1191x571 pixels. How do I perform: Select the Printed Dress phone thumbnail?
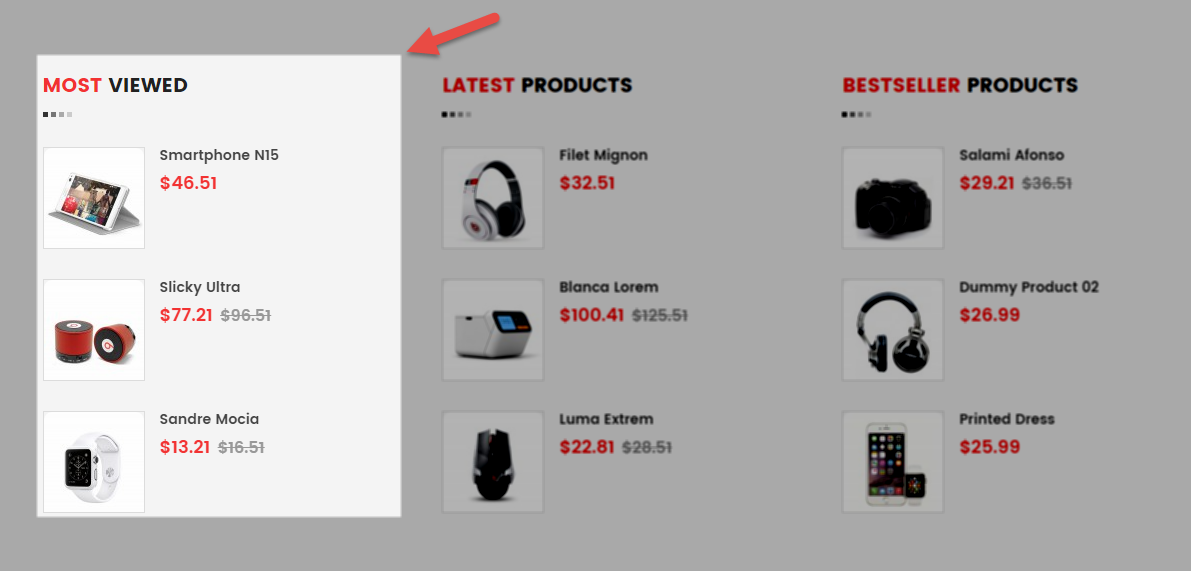point(892,462)
